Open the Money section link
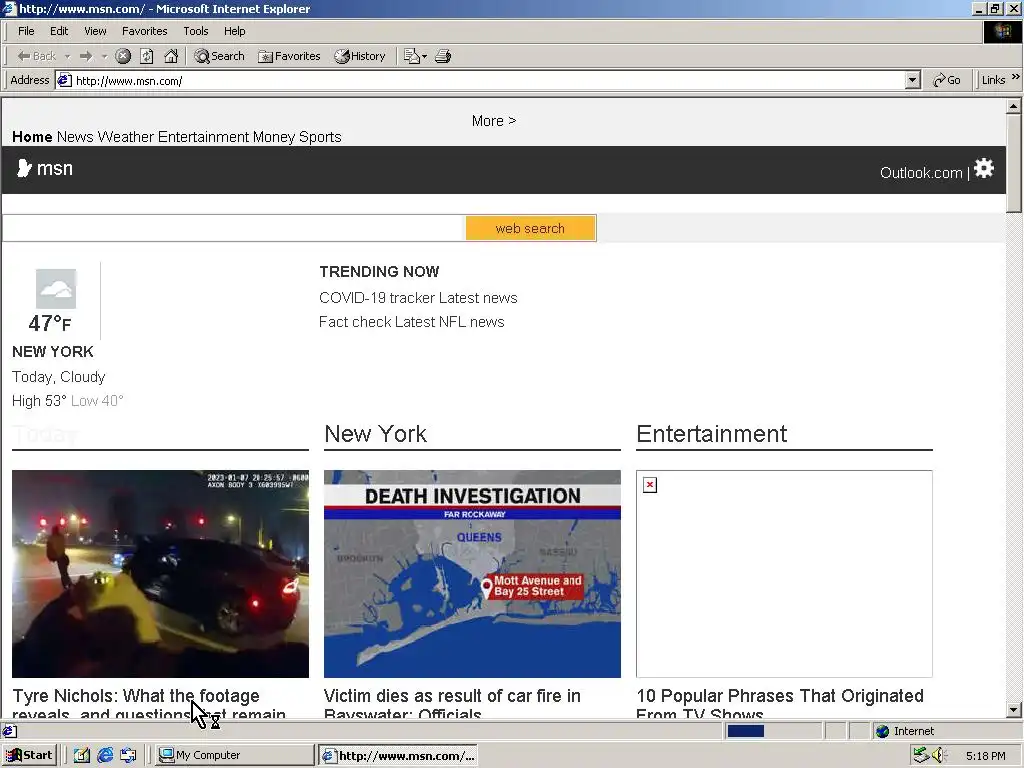The image size is (1024, 768). (274, 137)
